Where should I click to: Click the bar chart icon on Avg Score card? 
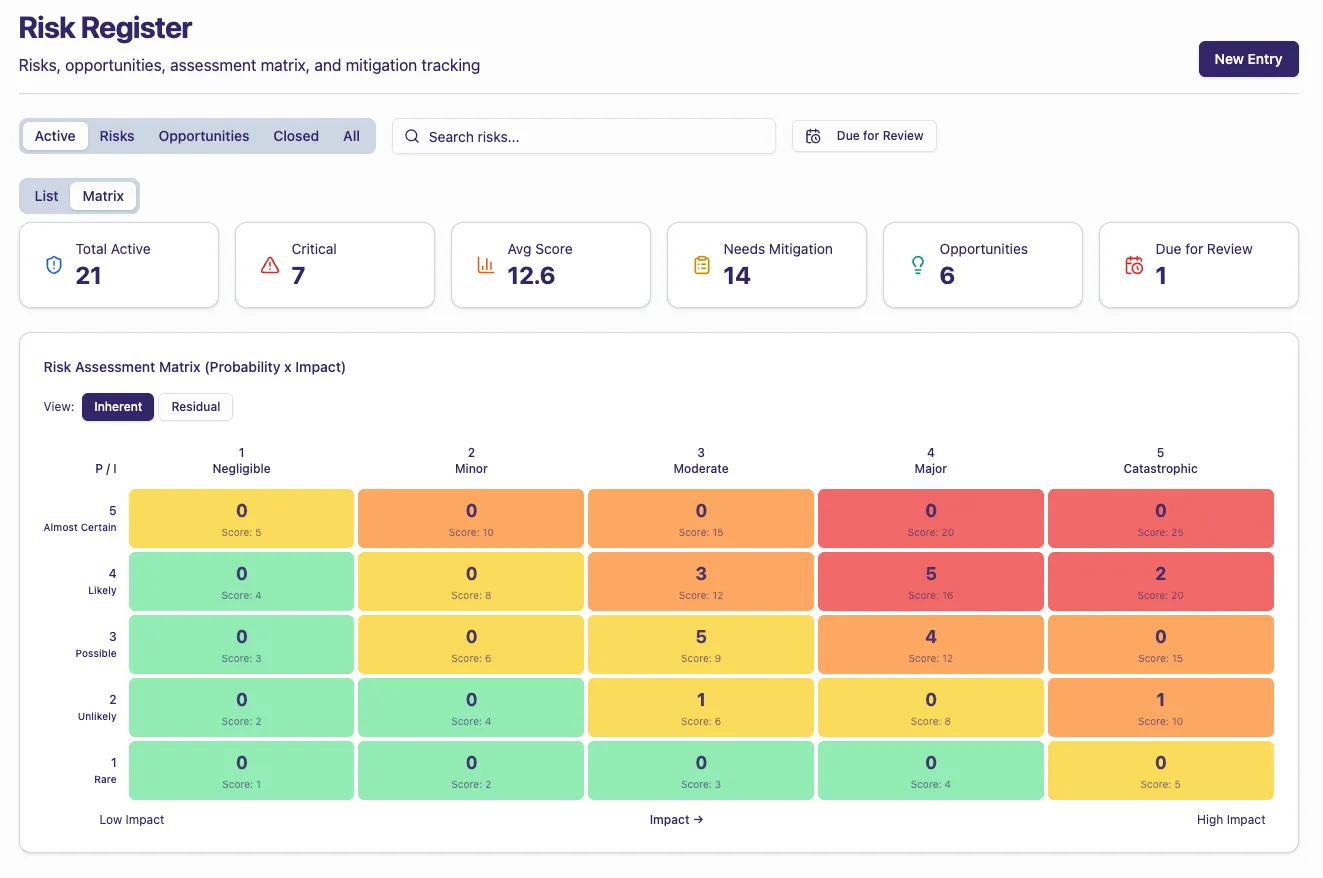[x=485, y=265]
